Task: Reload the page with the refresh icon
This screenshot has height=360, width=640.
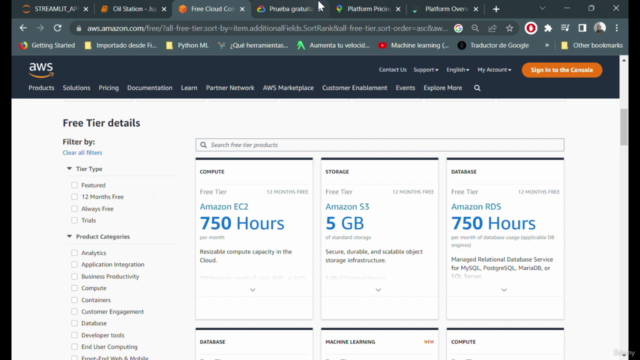Action: pyautogui.click(x=58, y=28)
